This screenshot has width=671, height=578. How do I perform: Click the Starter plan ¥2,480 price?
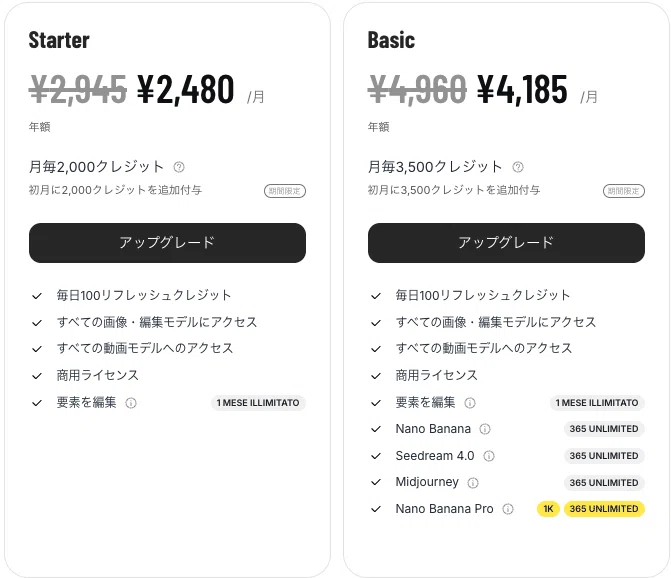[x=185, y=90]
